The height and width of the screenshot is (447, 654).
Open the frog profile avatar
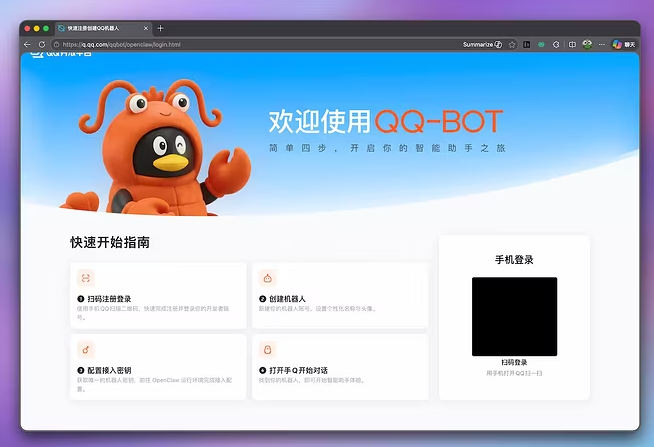click(587, 44)
